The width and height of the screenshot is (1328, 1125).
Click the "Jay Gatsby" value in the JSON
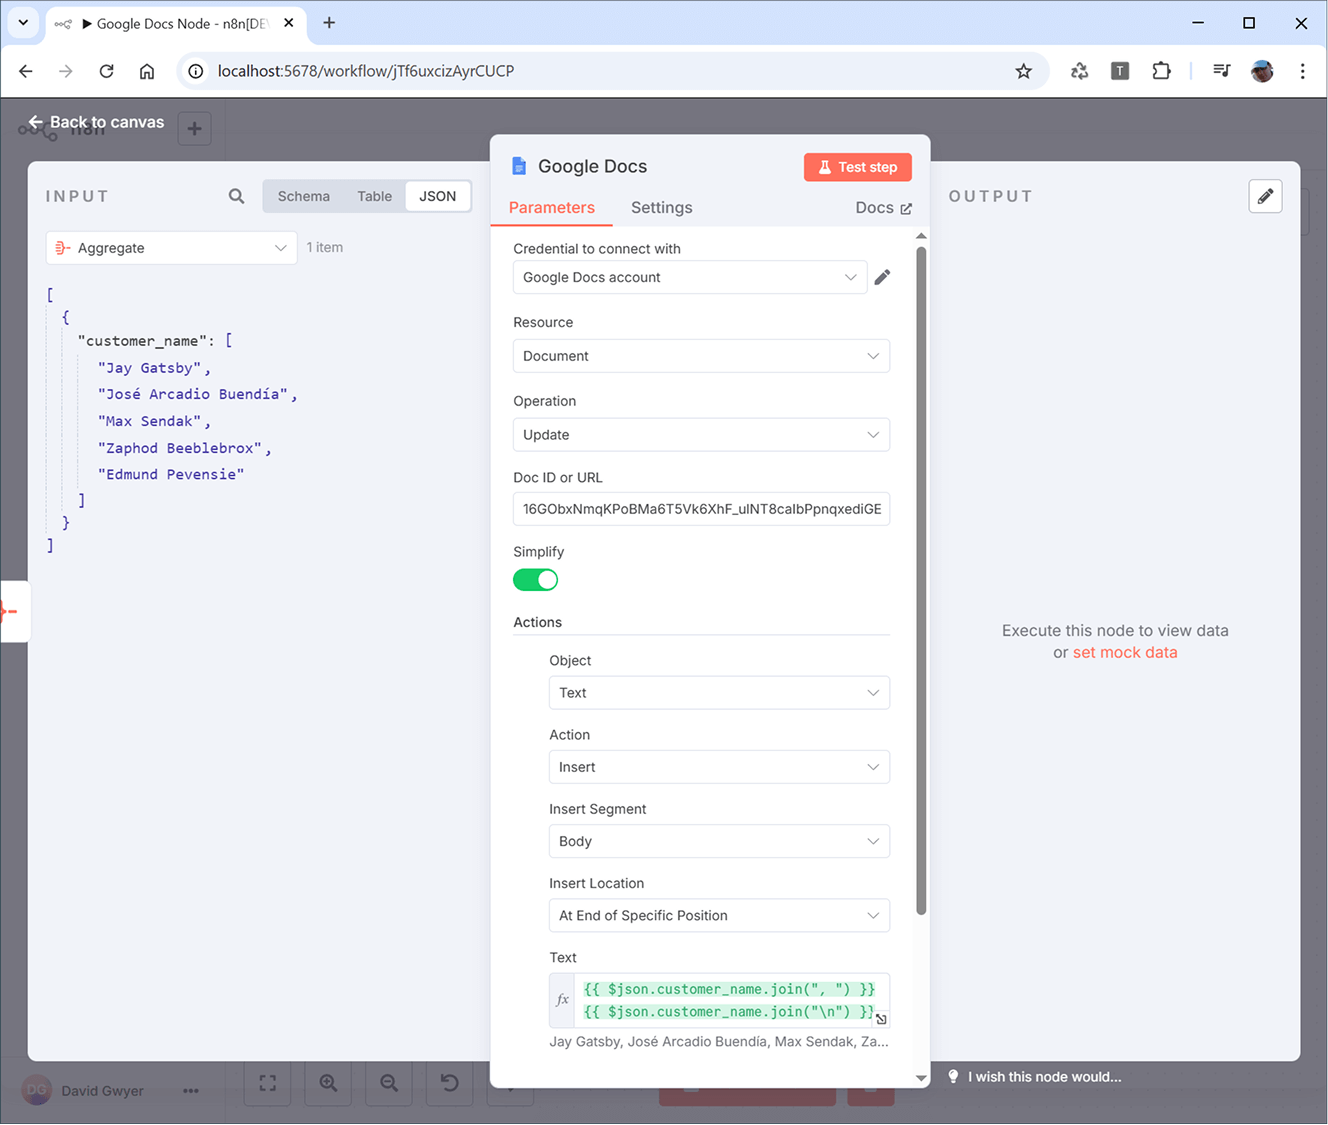pos(149,368)
